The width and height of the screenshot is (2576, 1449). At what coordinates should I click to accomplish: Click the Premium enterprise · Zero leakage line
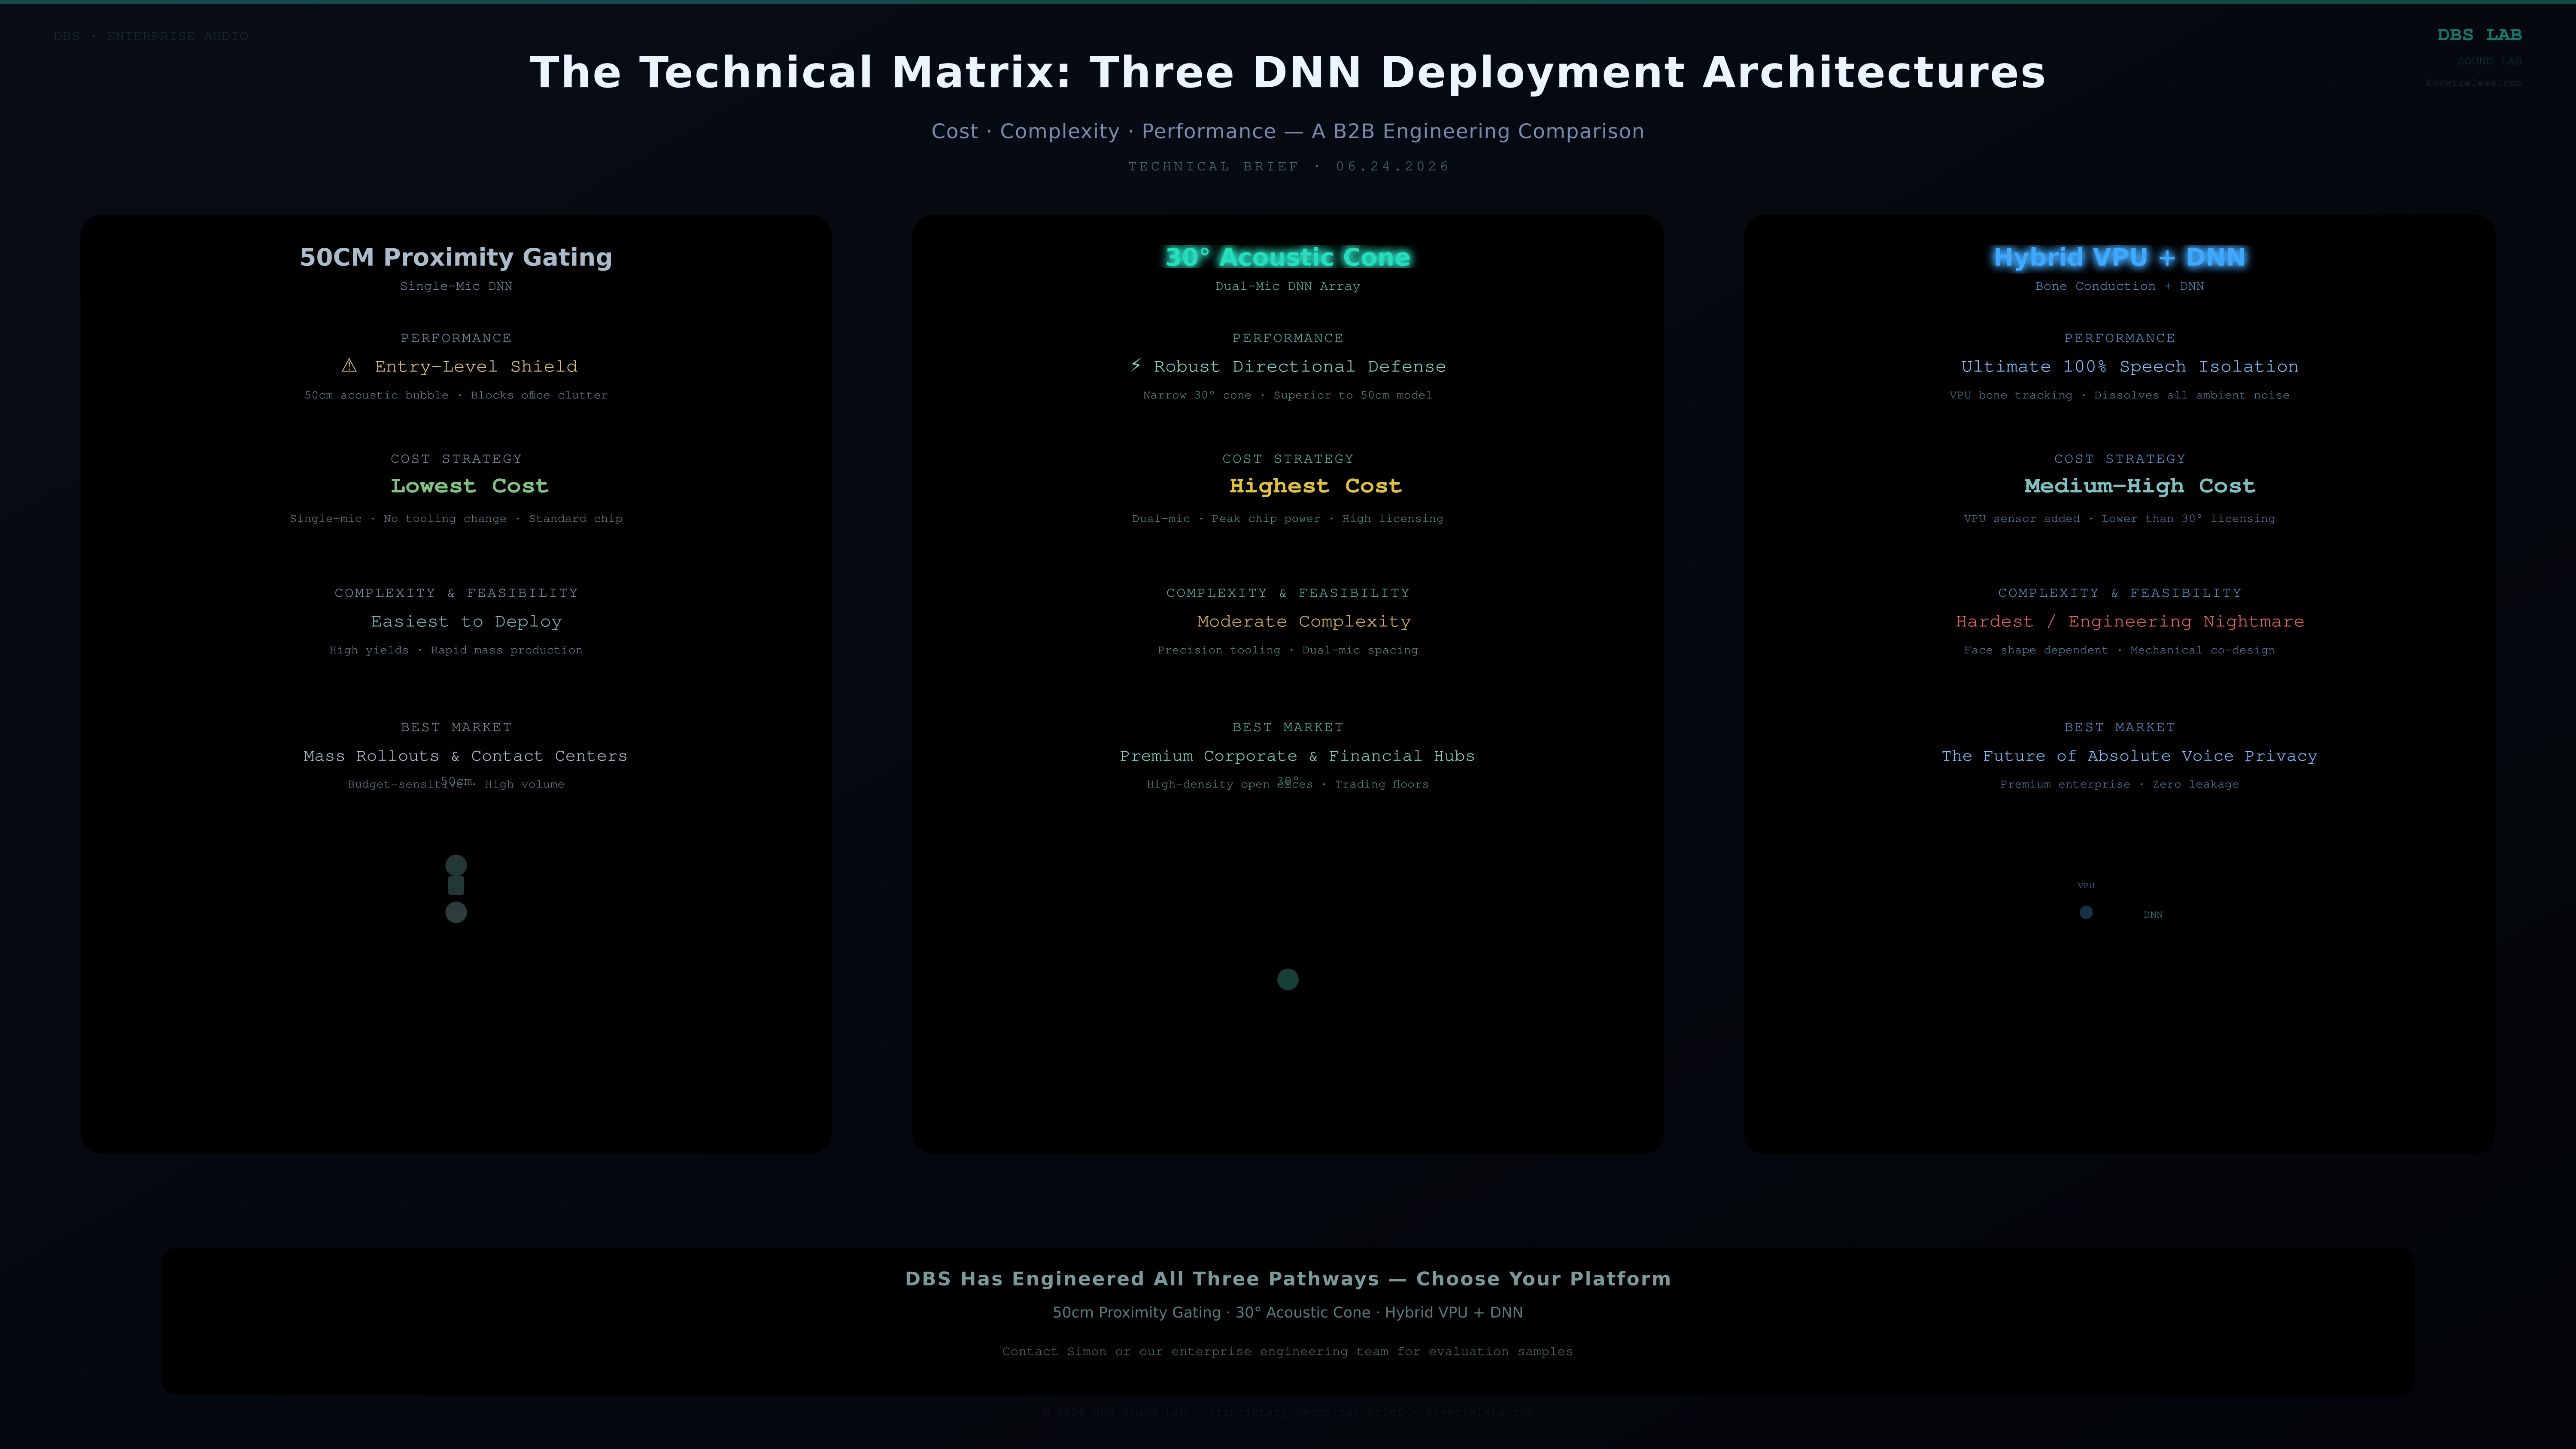pos(2119,784)
